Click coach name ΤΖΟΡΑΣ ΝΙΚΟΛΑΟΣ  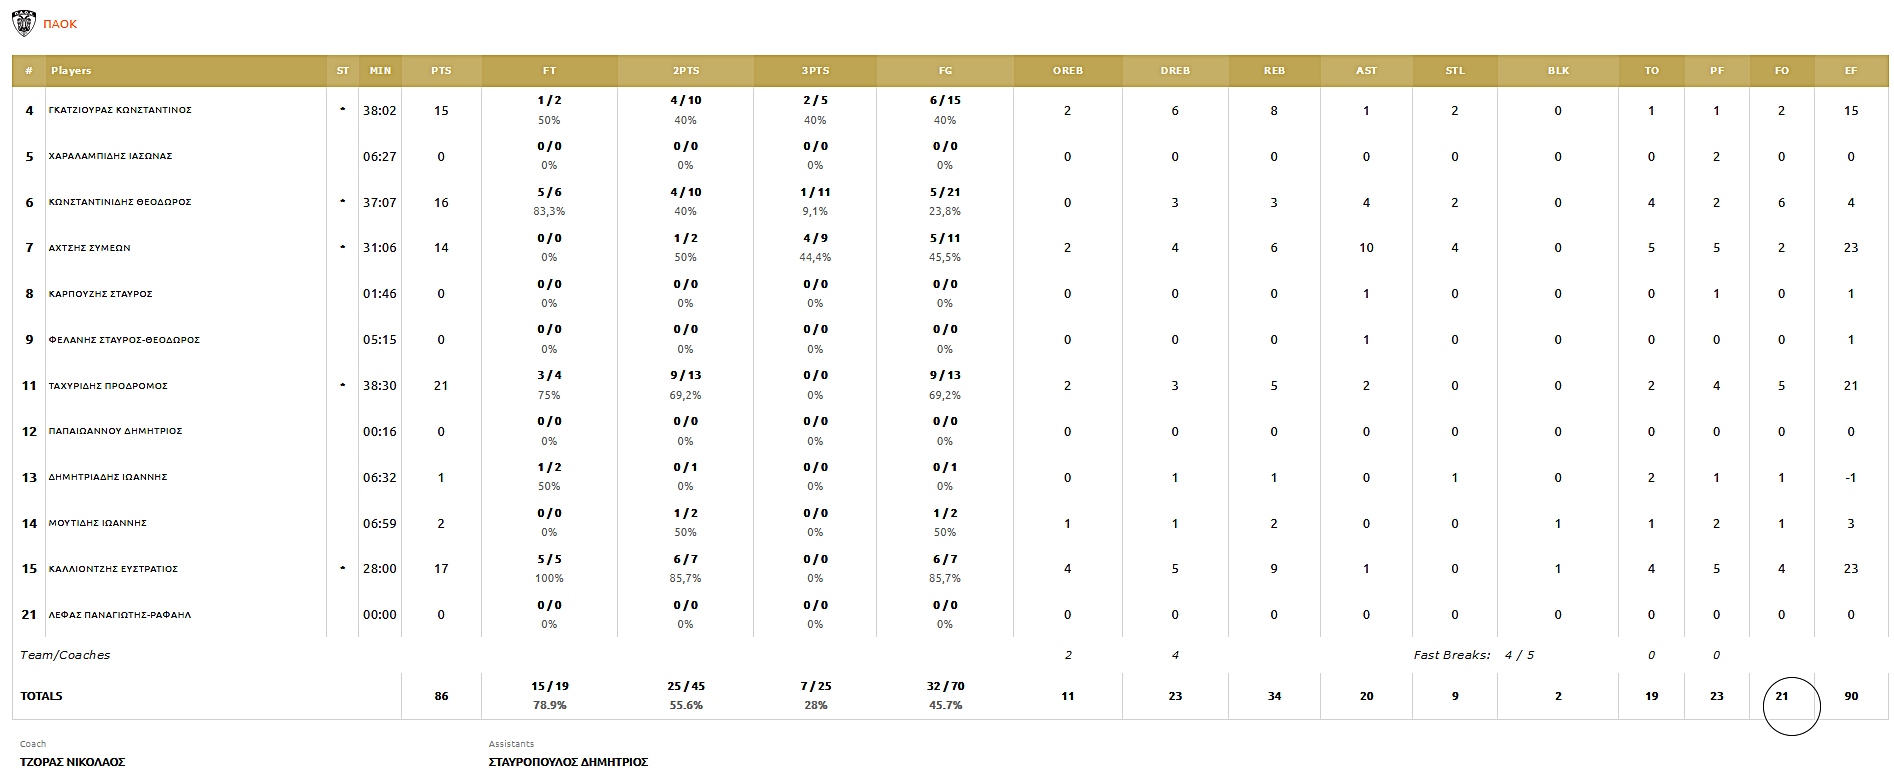click(72, 762)
